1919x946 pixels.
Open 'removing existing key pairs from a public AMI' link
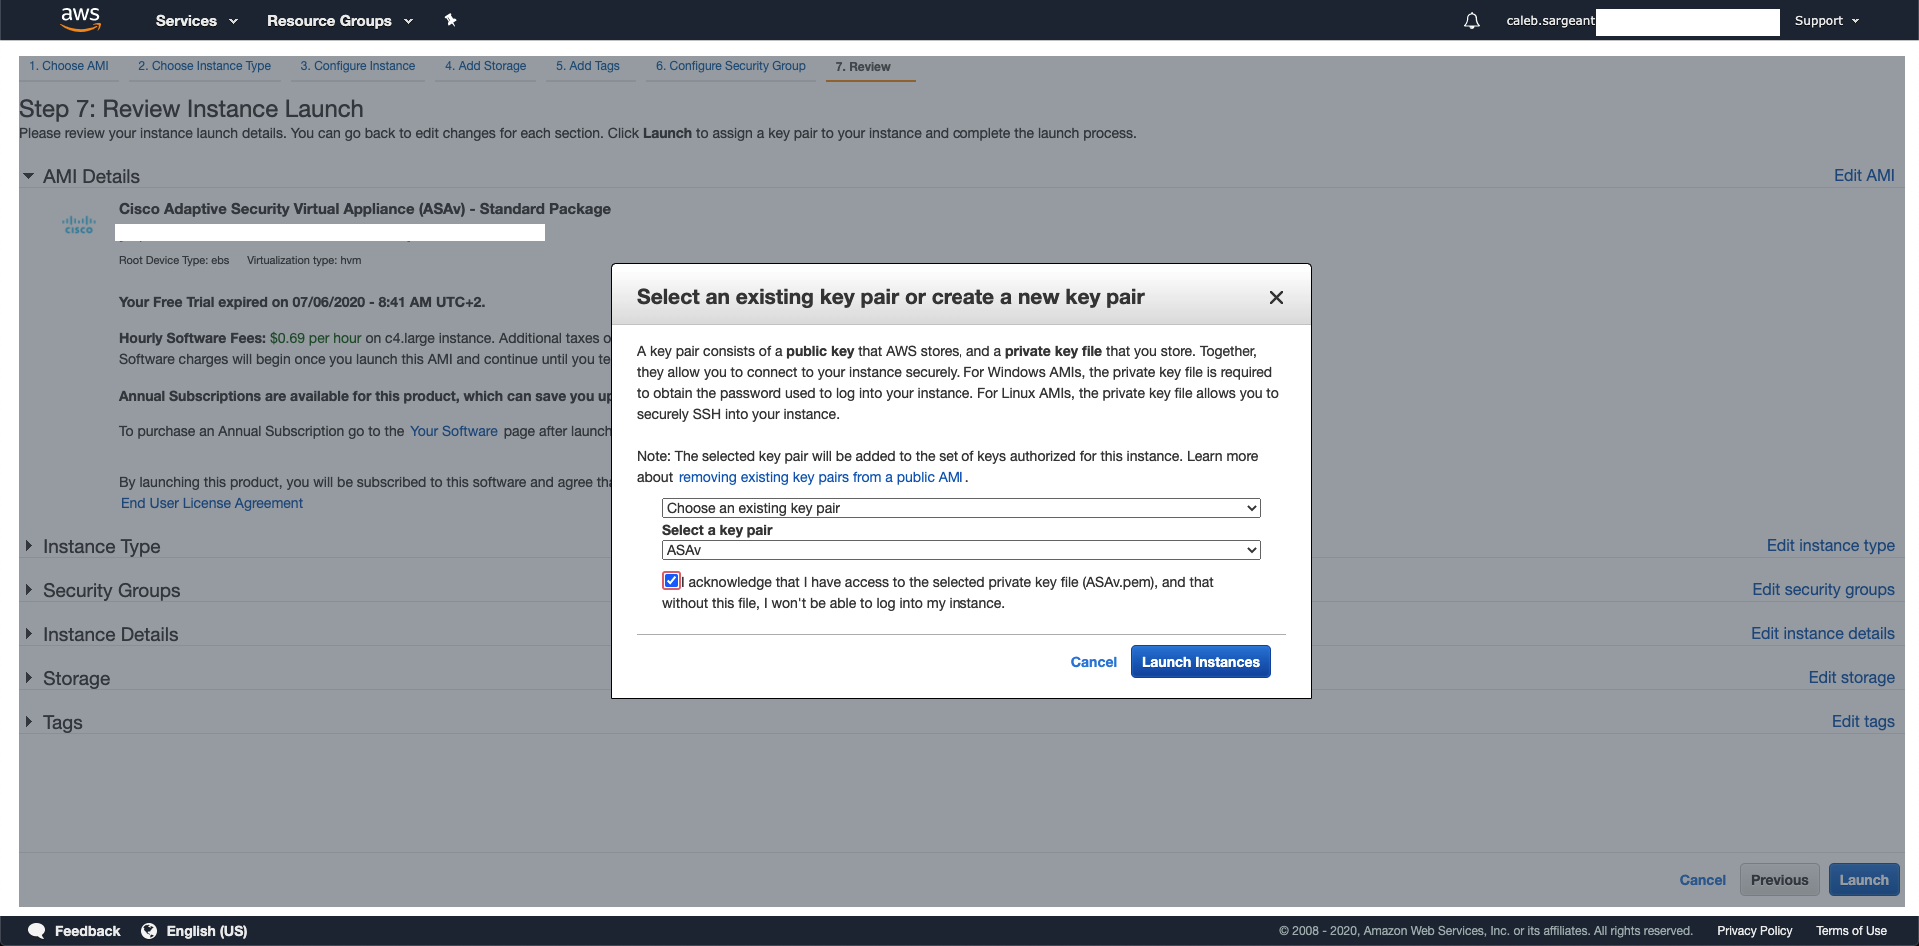(821, 477)
